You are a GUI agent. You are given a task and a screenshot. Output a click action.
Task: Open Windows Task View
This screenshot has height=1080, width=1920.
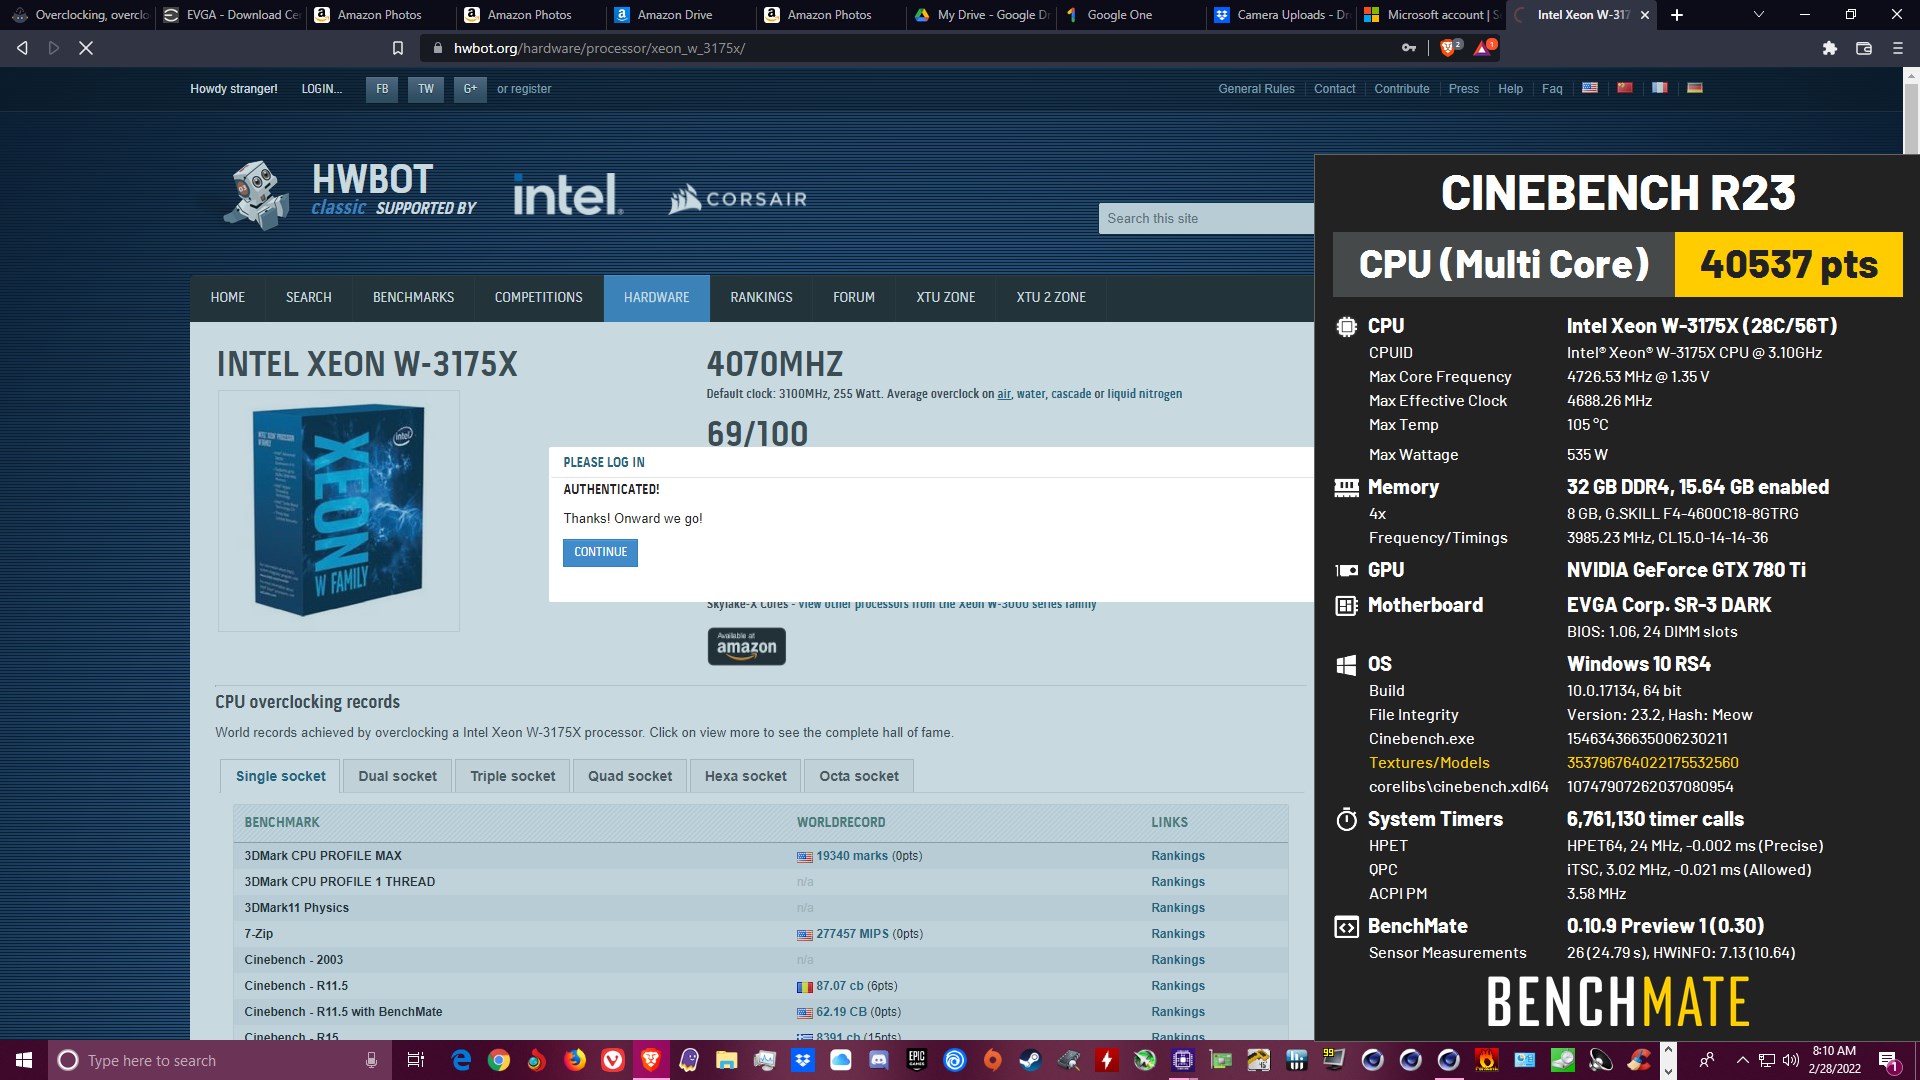click(416, 1060)
